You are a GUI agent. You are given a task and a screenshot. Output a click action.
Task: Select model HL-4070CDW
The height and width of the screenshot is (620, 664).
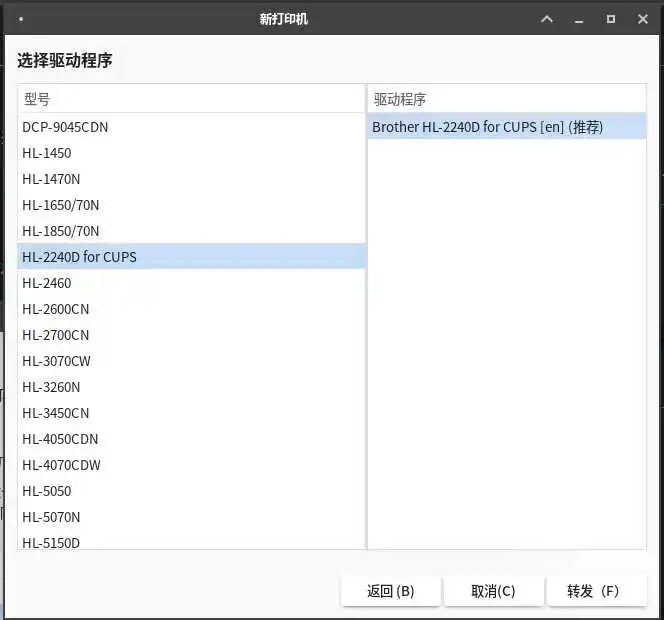[191, 465]
